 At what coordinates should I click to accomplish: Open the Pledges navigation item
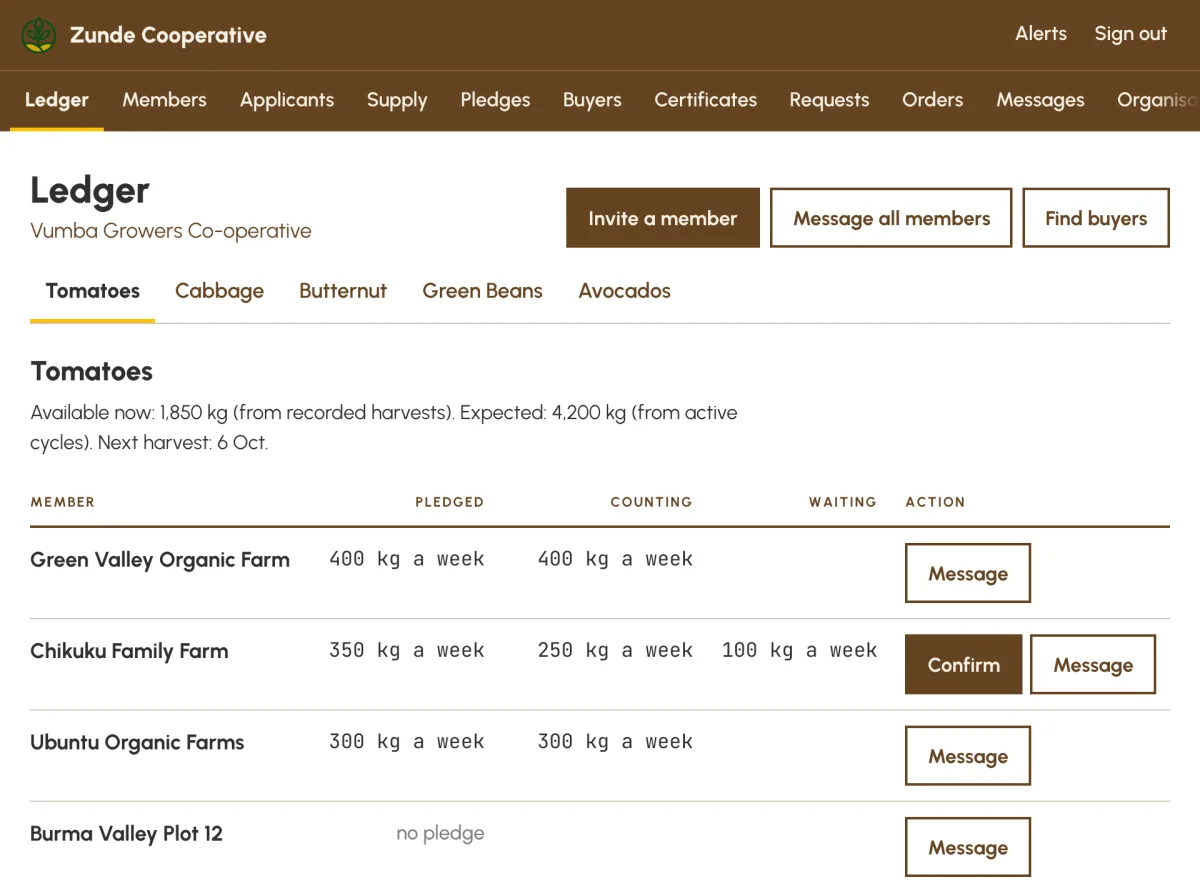coord(495,100)
